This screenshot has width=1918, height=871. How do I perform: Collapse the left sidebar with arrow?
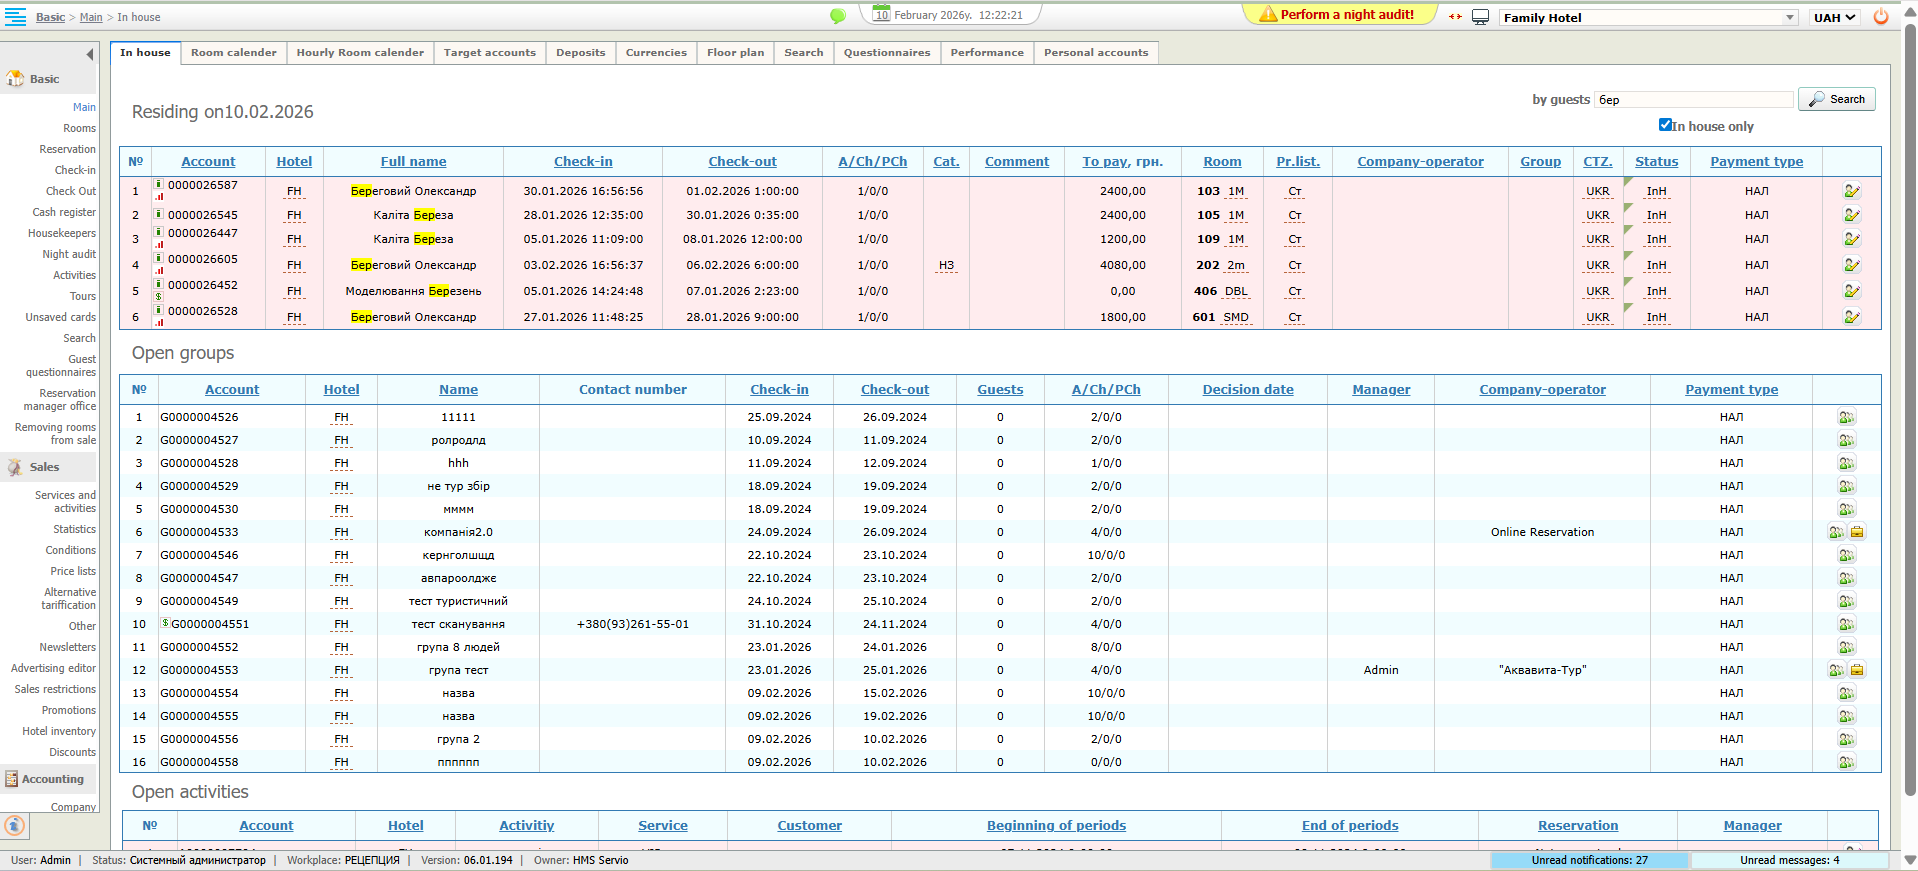pyautogui.click(x=90, y=54)
